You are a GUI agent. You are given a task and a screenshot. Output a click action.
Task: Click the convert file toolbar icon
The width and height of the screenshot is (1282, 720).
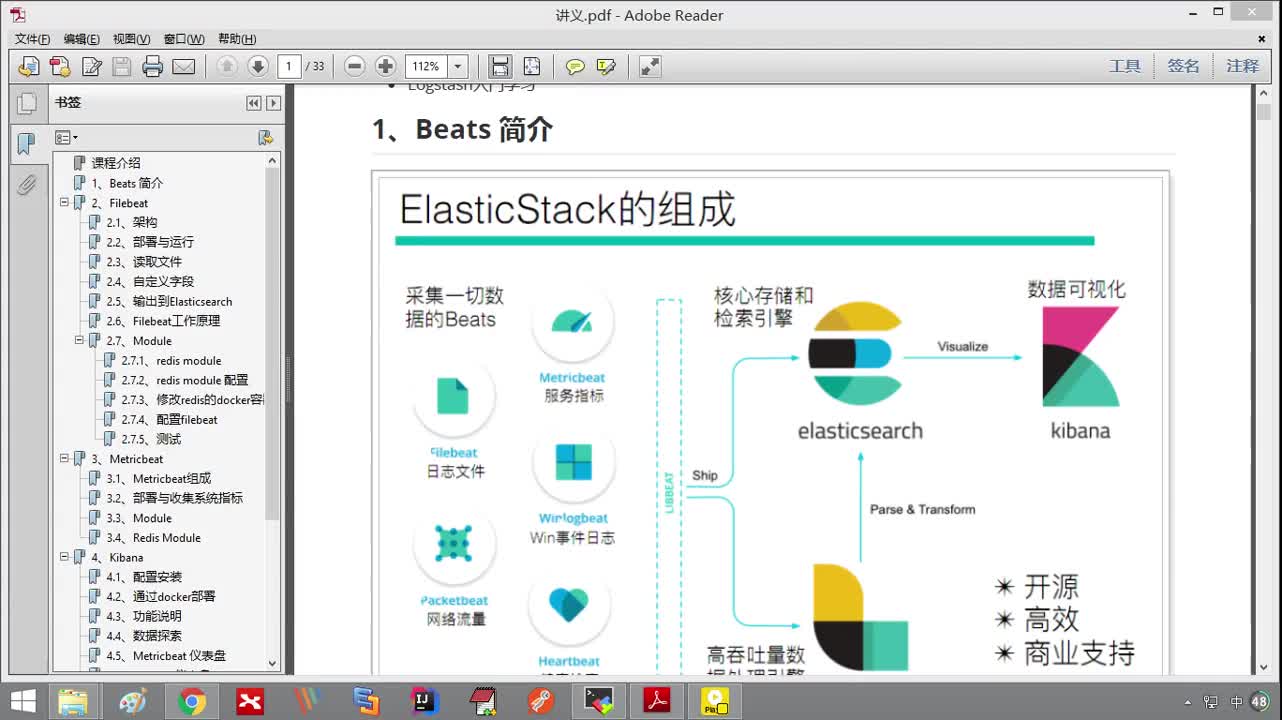coord(60,66)
